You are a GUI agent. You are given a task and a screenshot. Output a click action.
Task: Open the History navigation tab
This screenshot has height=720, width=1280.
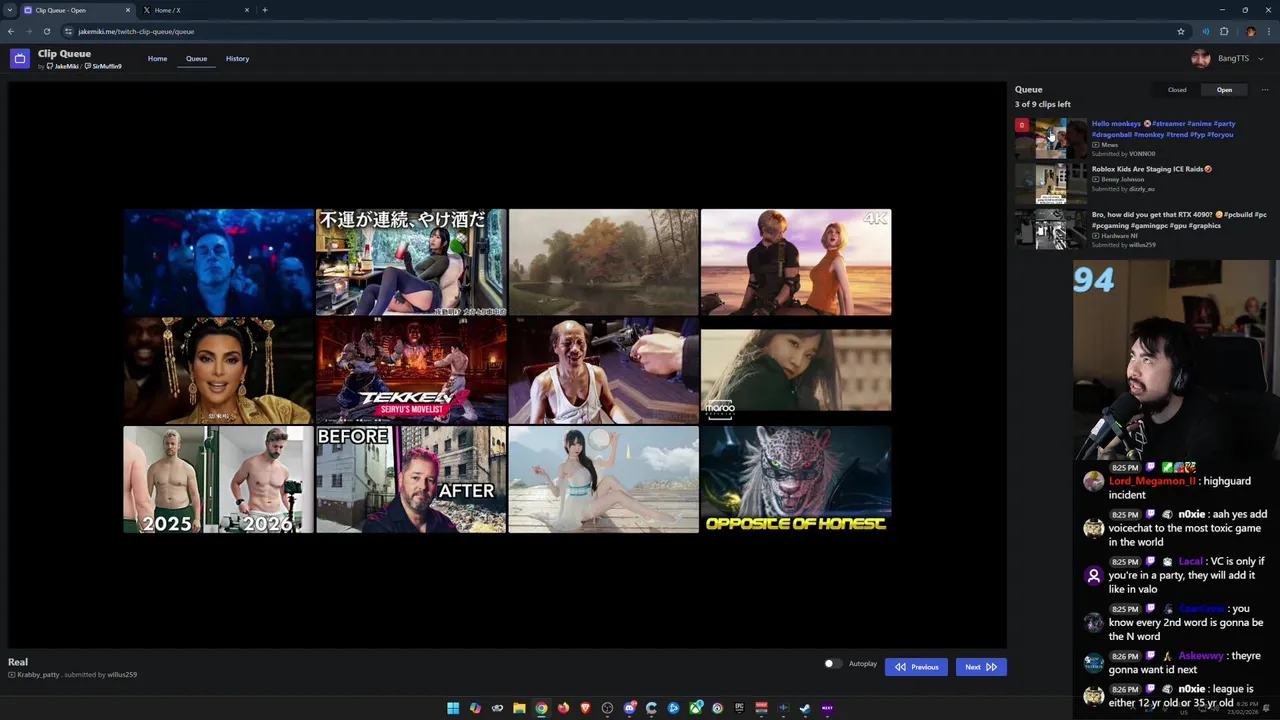click(238, 59)
